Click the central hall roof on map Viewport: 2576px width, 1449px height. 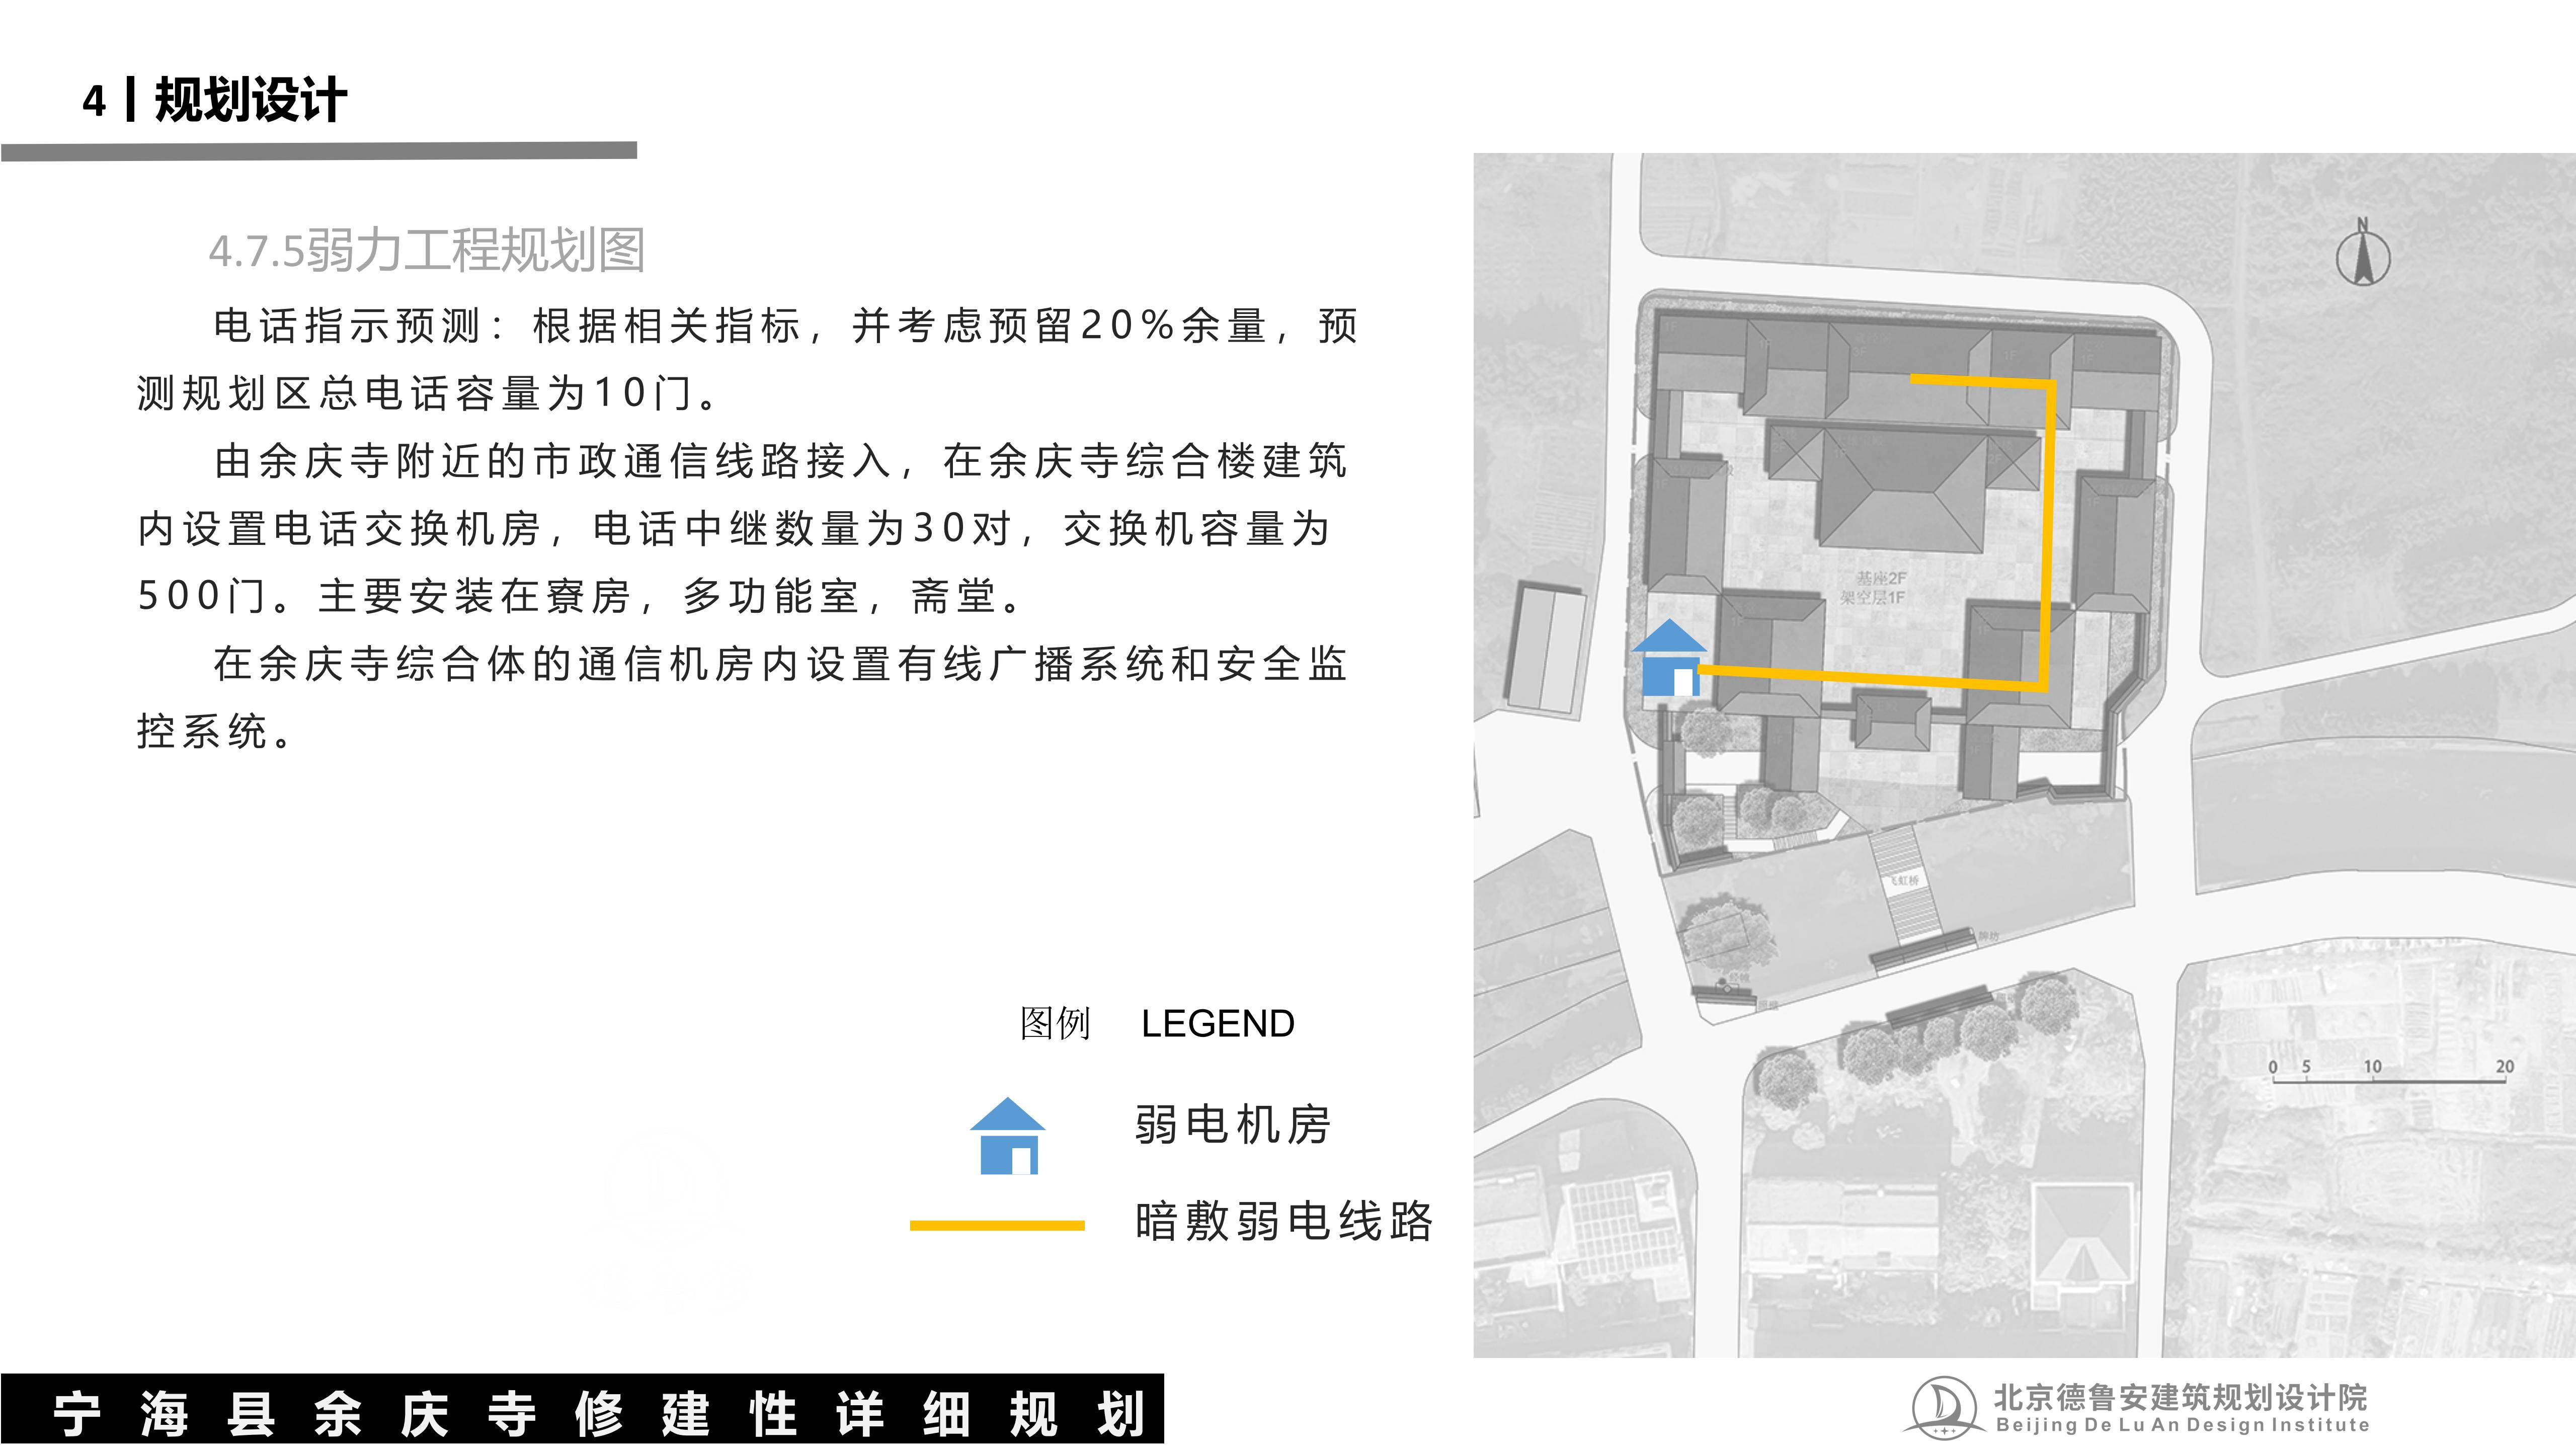(x=1902, y=490)
